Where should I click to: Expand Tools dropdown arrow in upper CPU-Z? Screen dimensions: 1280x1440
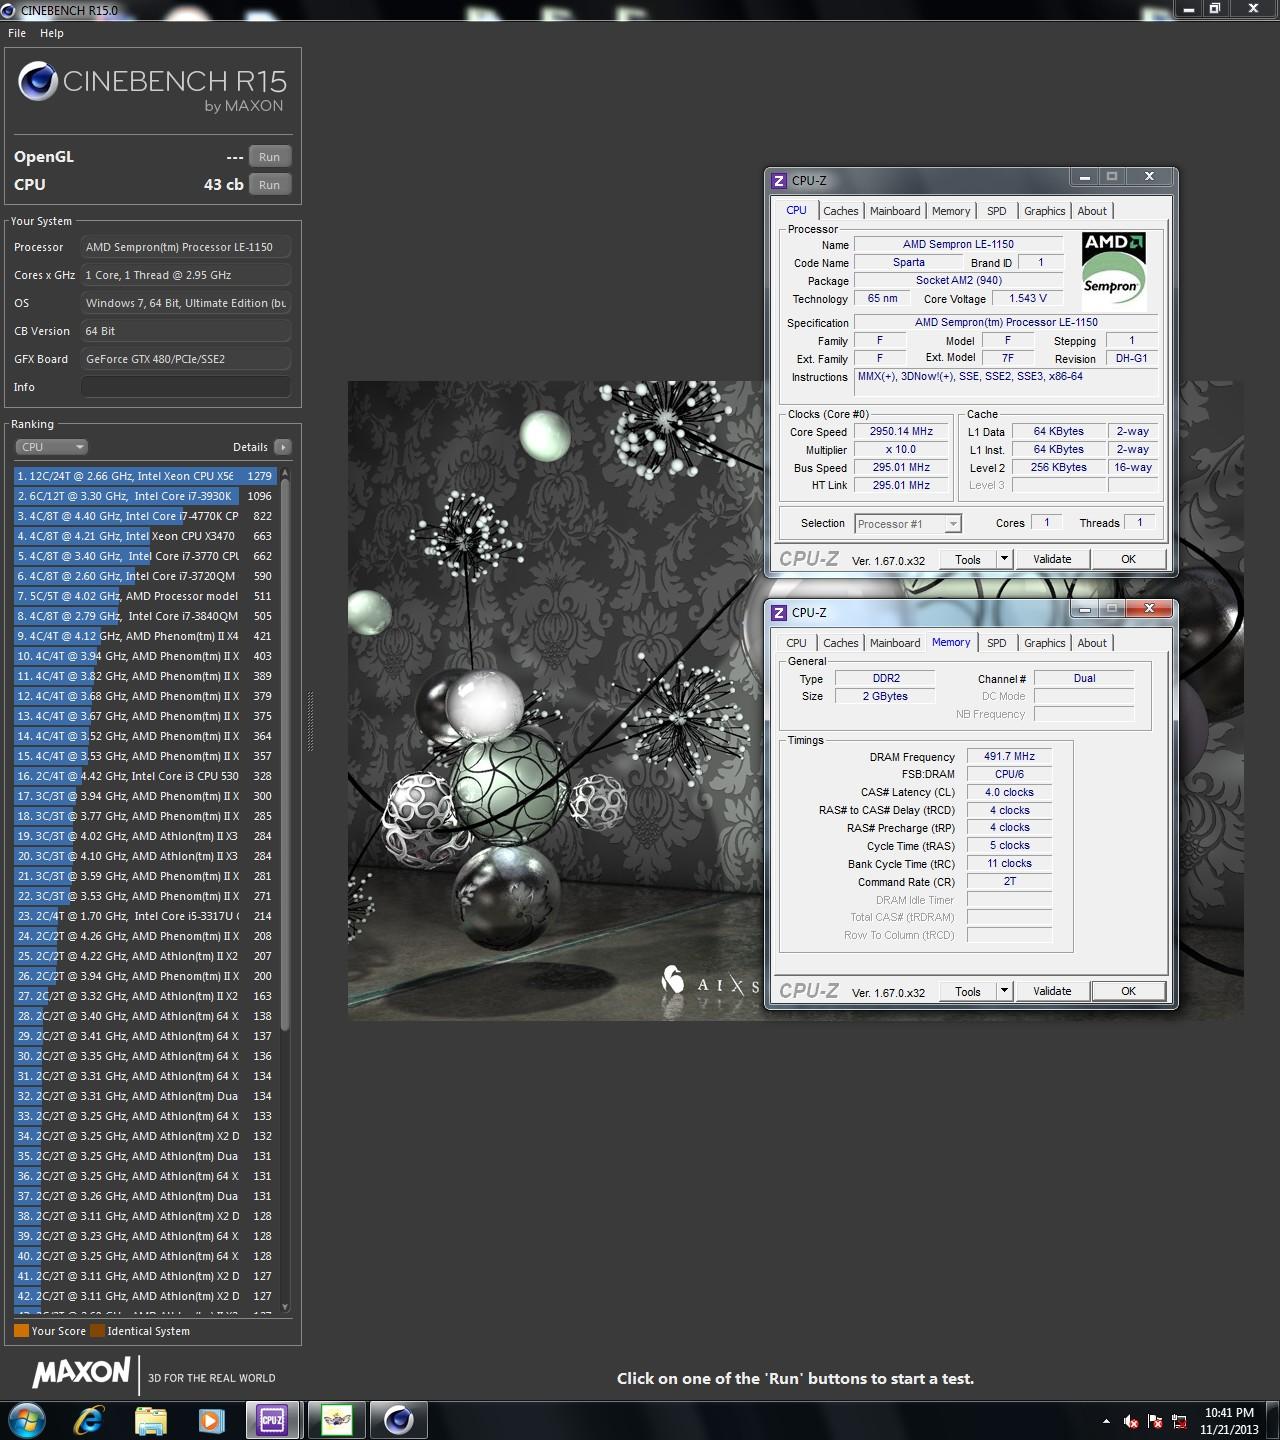pyautogui.click(x=1004, y=560)
